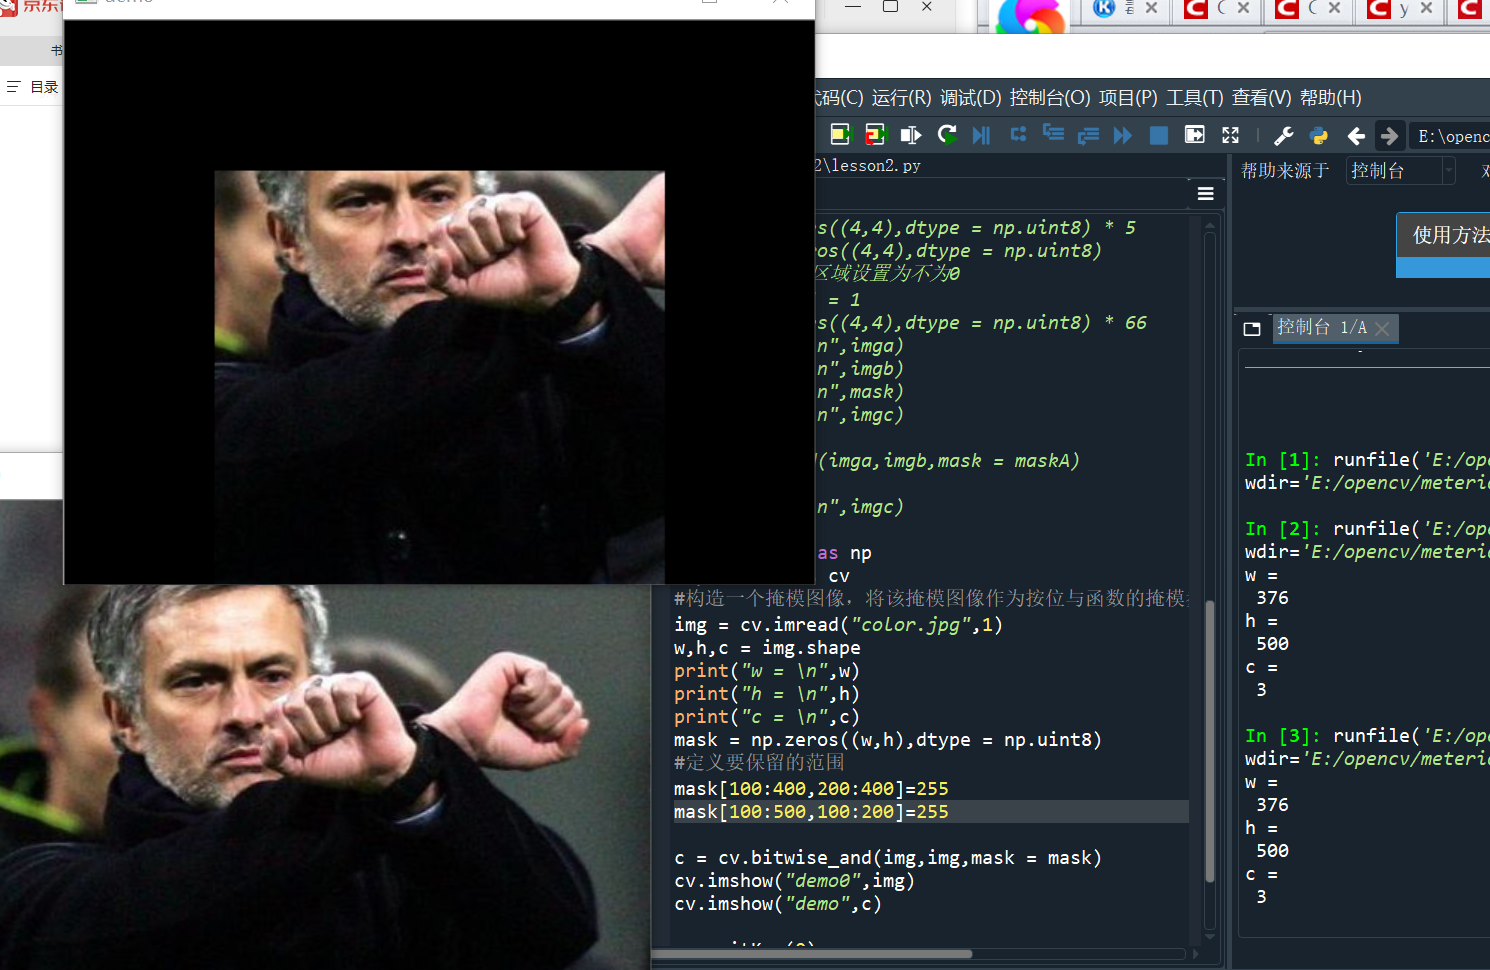1490x970 pixels.
Task: Click the 使用方法 entry in the help panel
Action: coord(1444,235)
